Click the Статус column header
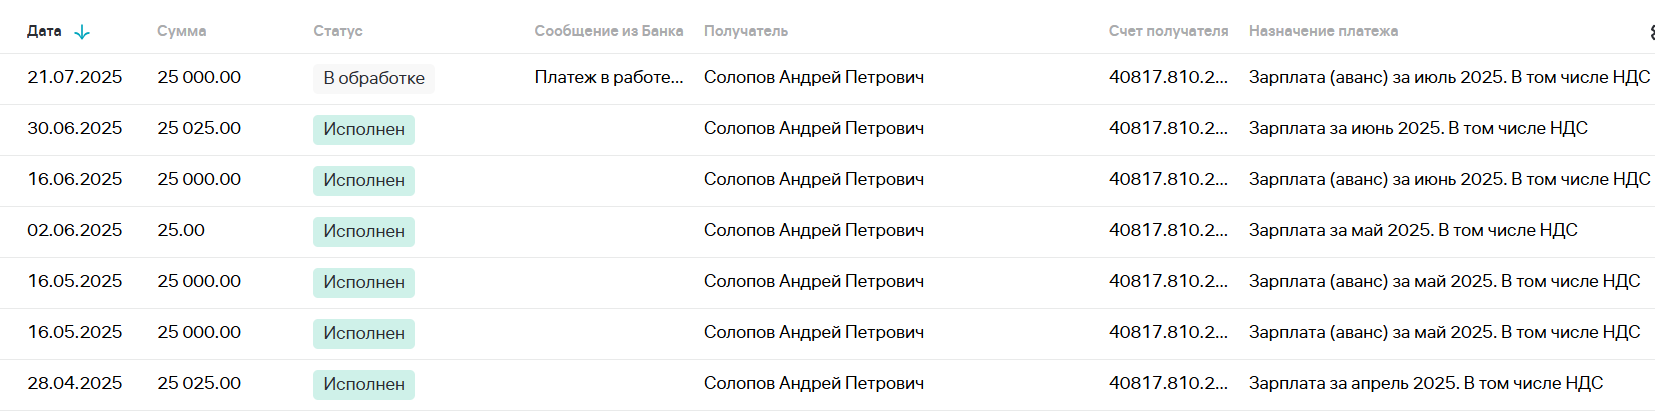This screenshot has height=415, width=1655. coord(338,31)
